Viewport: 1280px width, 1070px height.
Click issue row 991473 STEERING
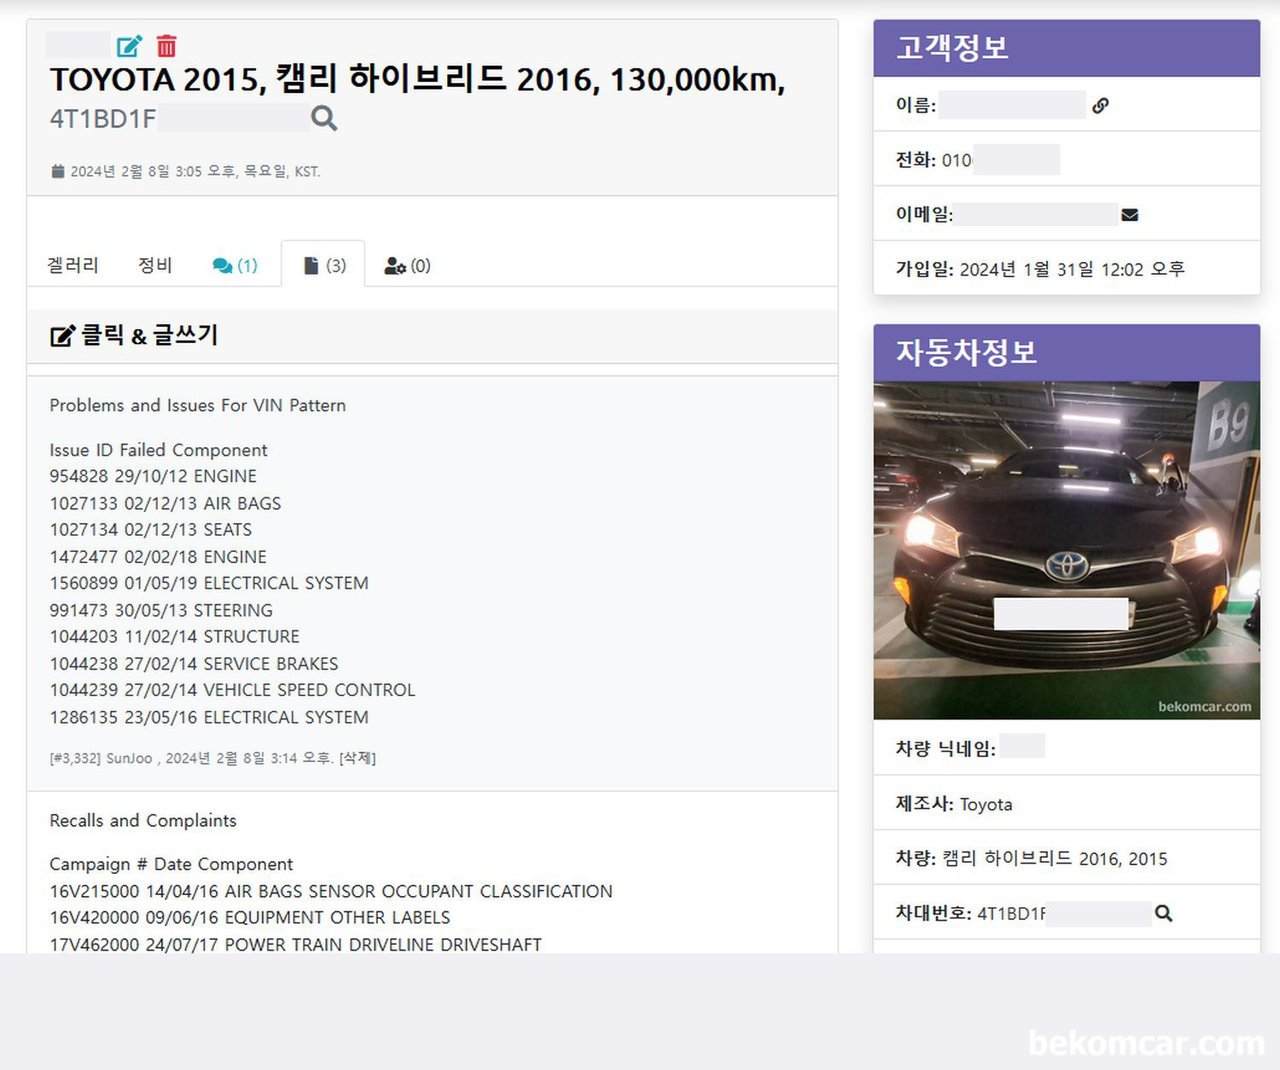[x=161, y=610]
